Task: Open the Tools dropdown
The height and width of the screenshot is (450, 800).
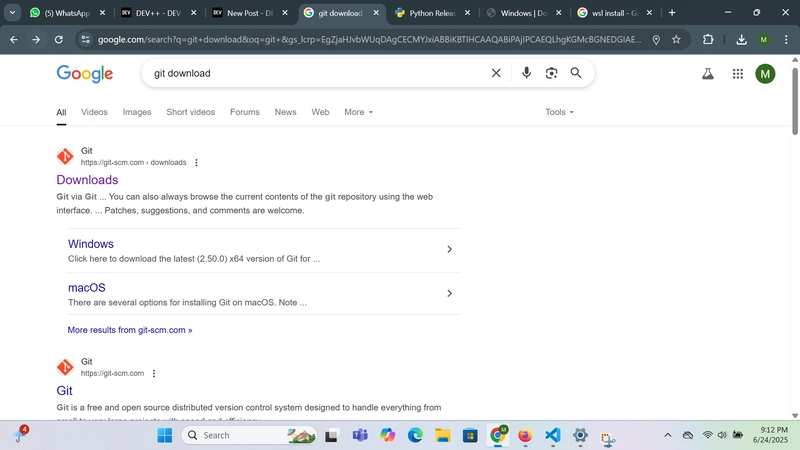Action: click(559, 112)
